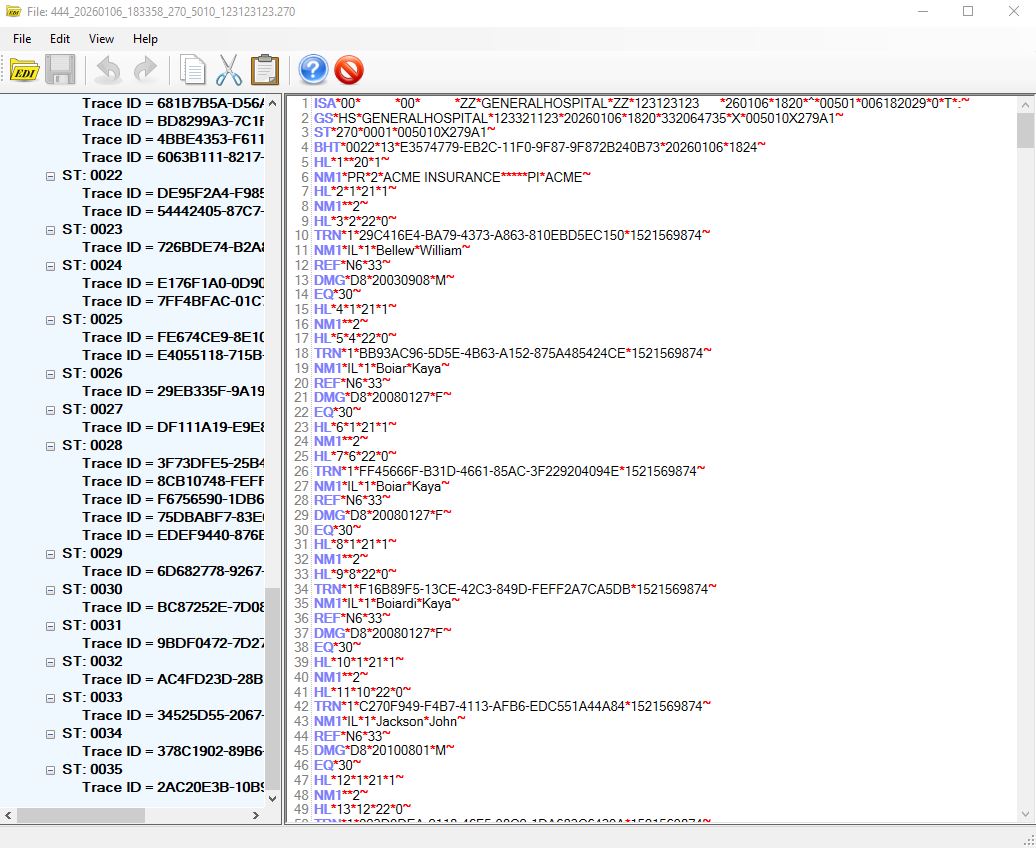This screenshot has width=1036, height=848.
Task: Open help with blue question mark icon
Action: coord(313,70)
